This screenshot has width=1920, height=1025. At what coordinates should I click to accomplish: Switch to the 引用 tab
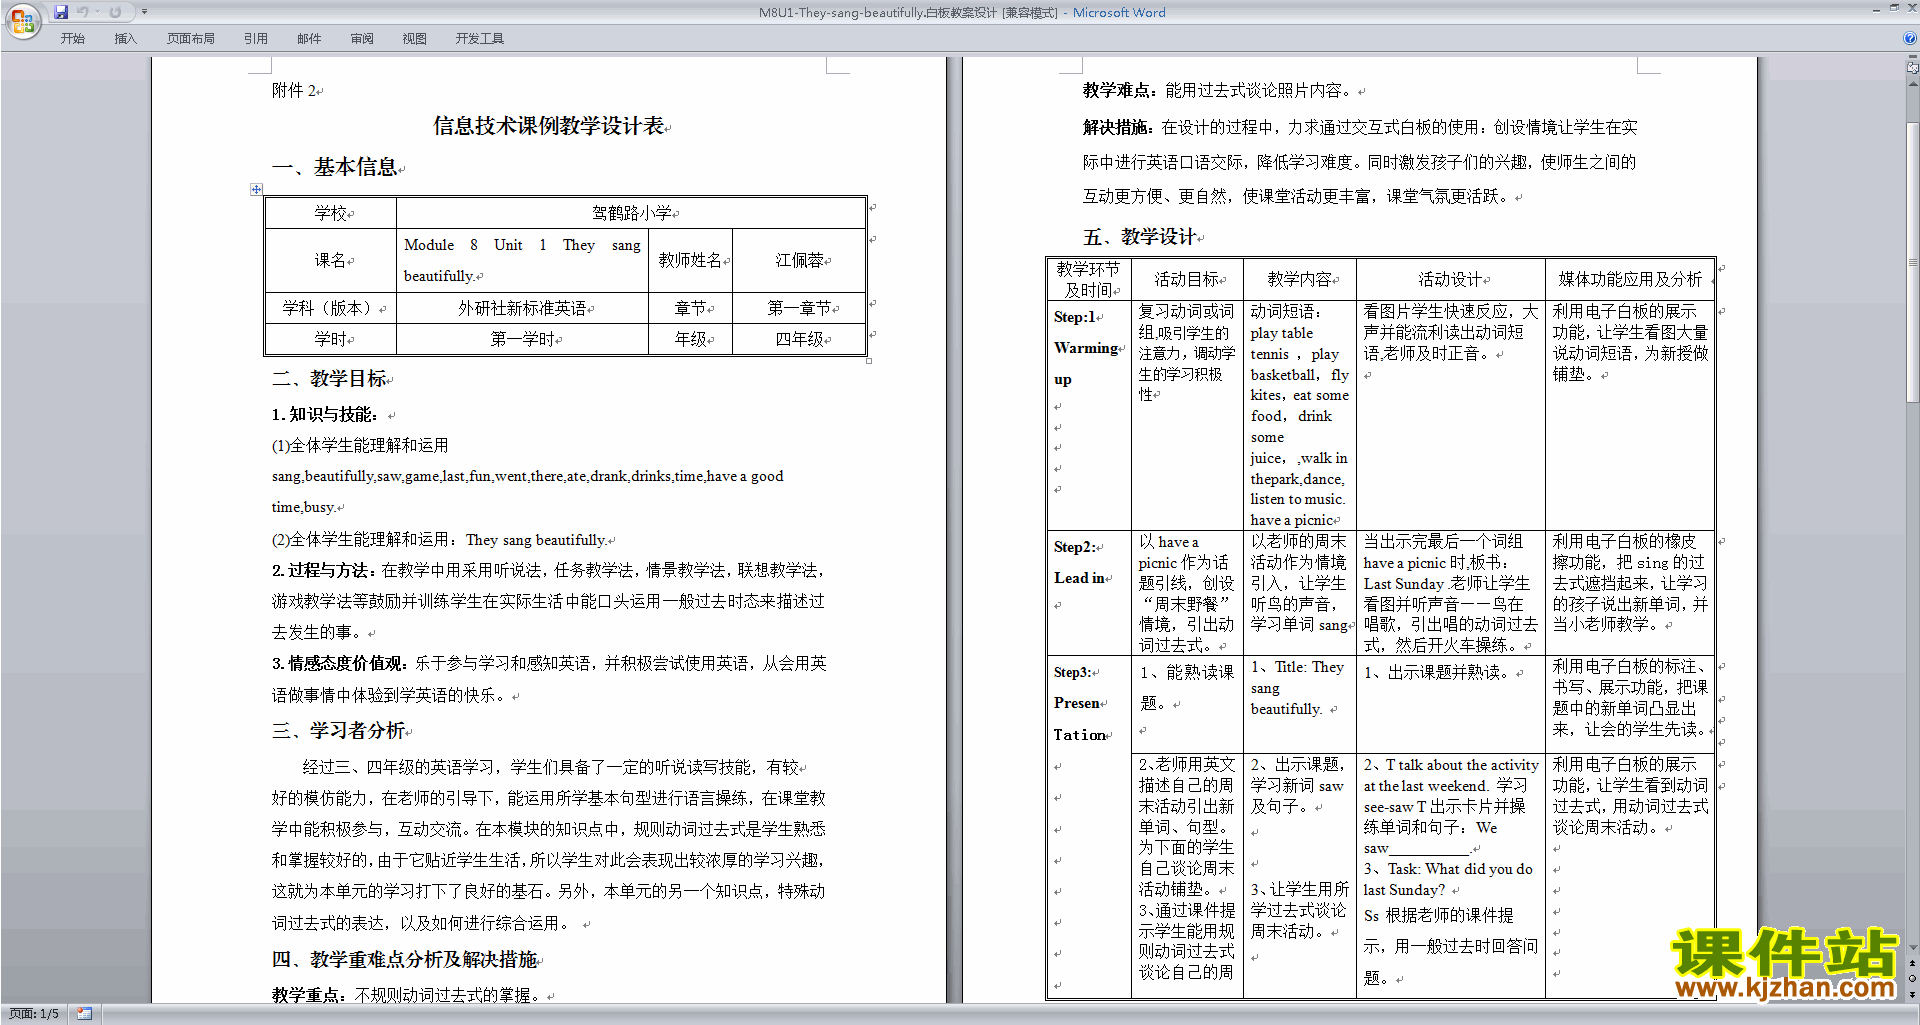pos(255,39)
